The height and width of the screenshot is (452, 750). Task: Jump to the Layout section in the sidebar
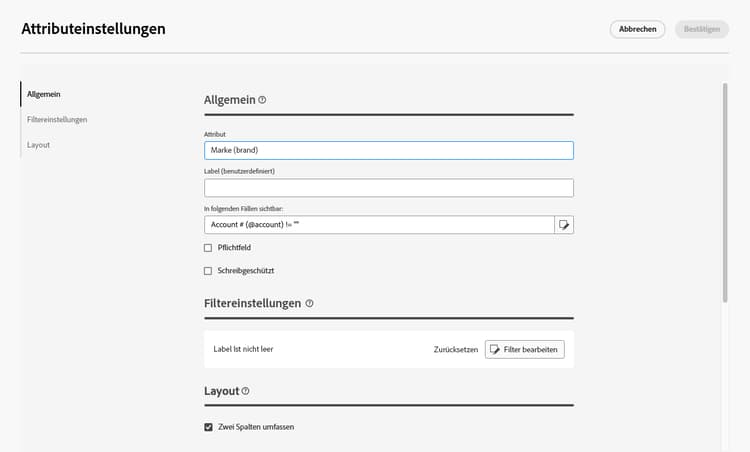(39, 145)
